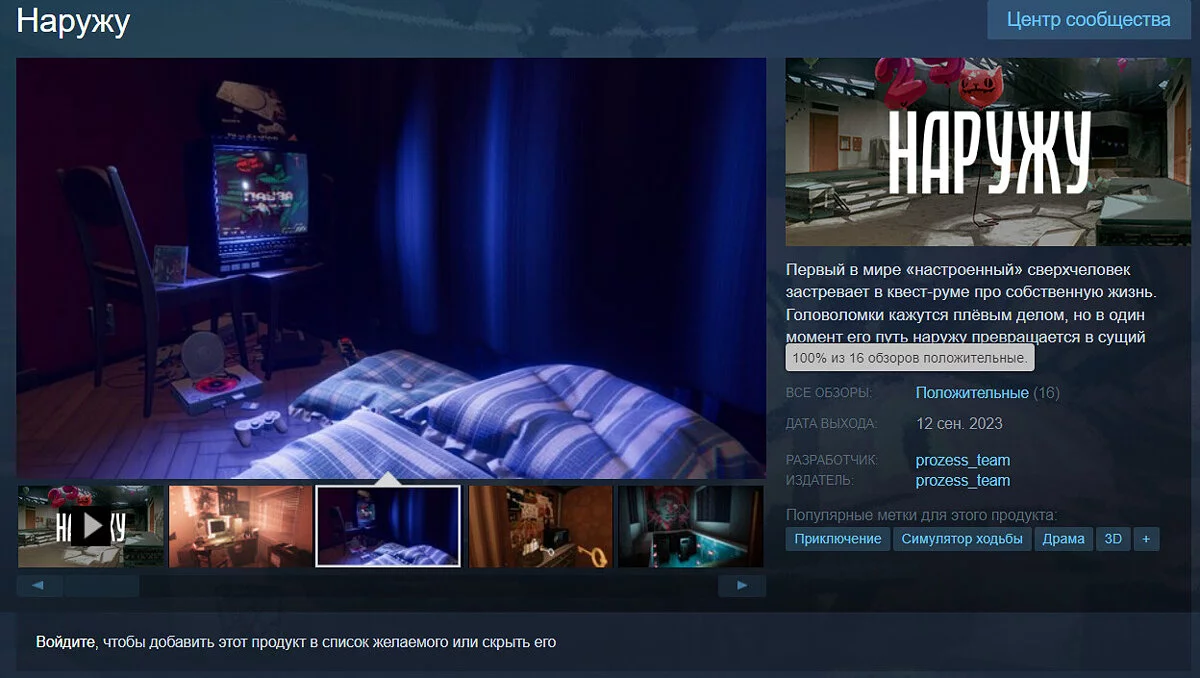Image resolution: width=1200 pixels, height=678 pixels.
Task: Select the blue bedroom screenshot thumbnail
Action: tap(388, 526)
